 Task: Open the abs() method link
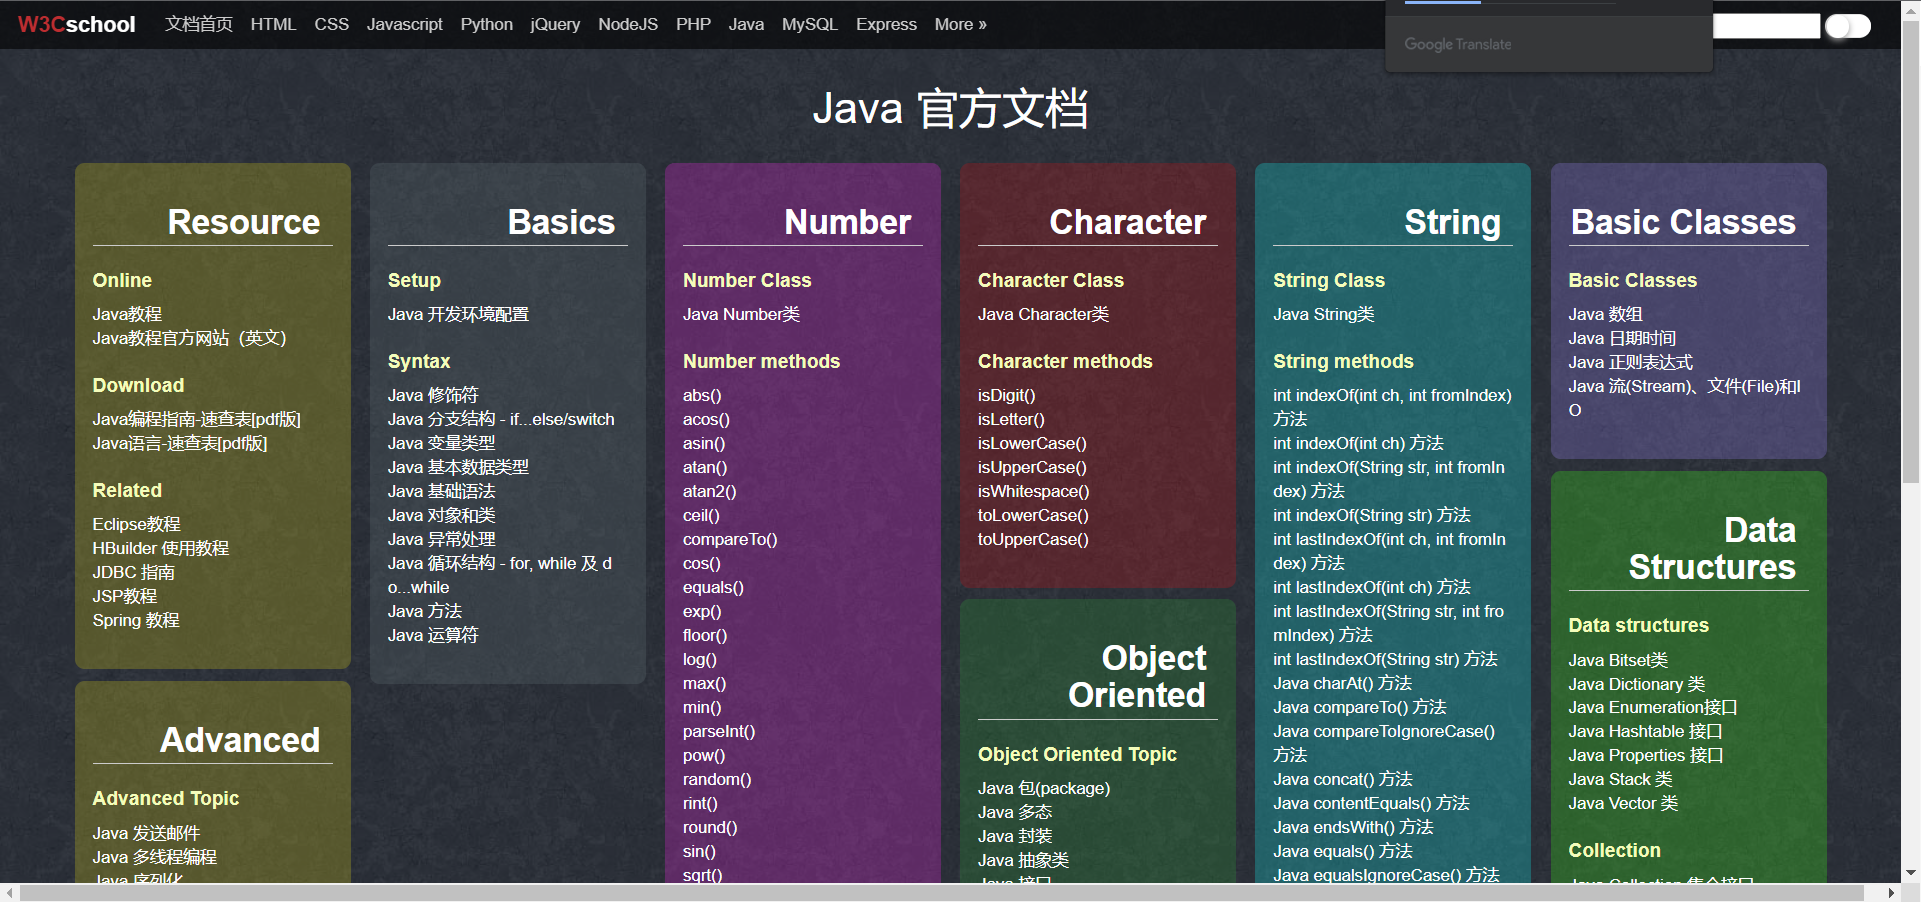click(x=702, y=395)
